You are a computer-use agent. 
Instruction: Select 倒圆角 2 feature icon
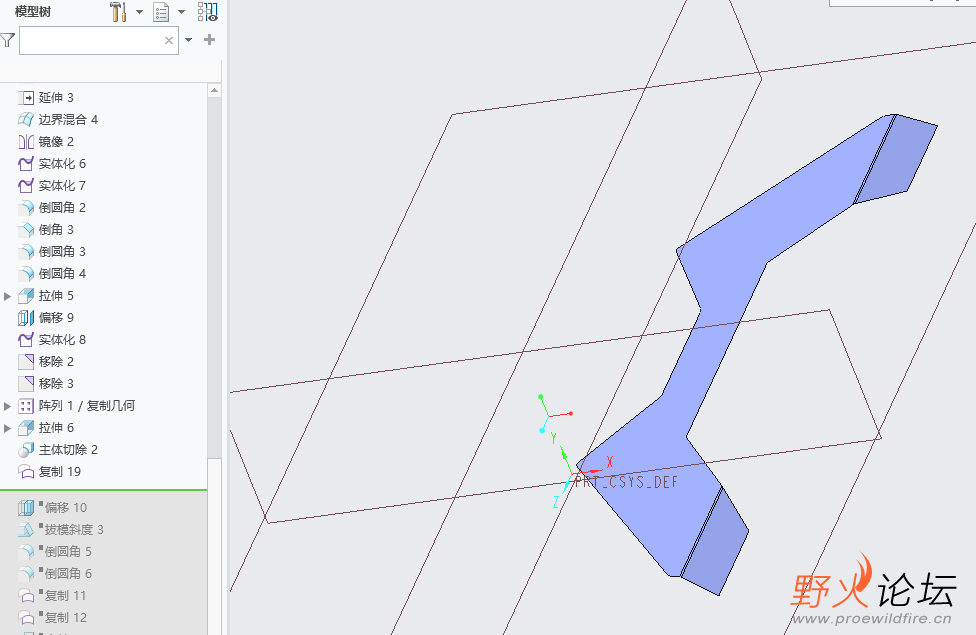[x=26, y=207]
